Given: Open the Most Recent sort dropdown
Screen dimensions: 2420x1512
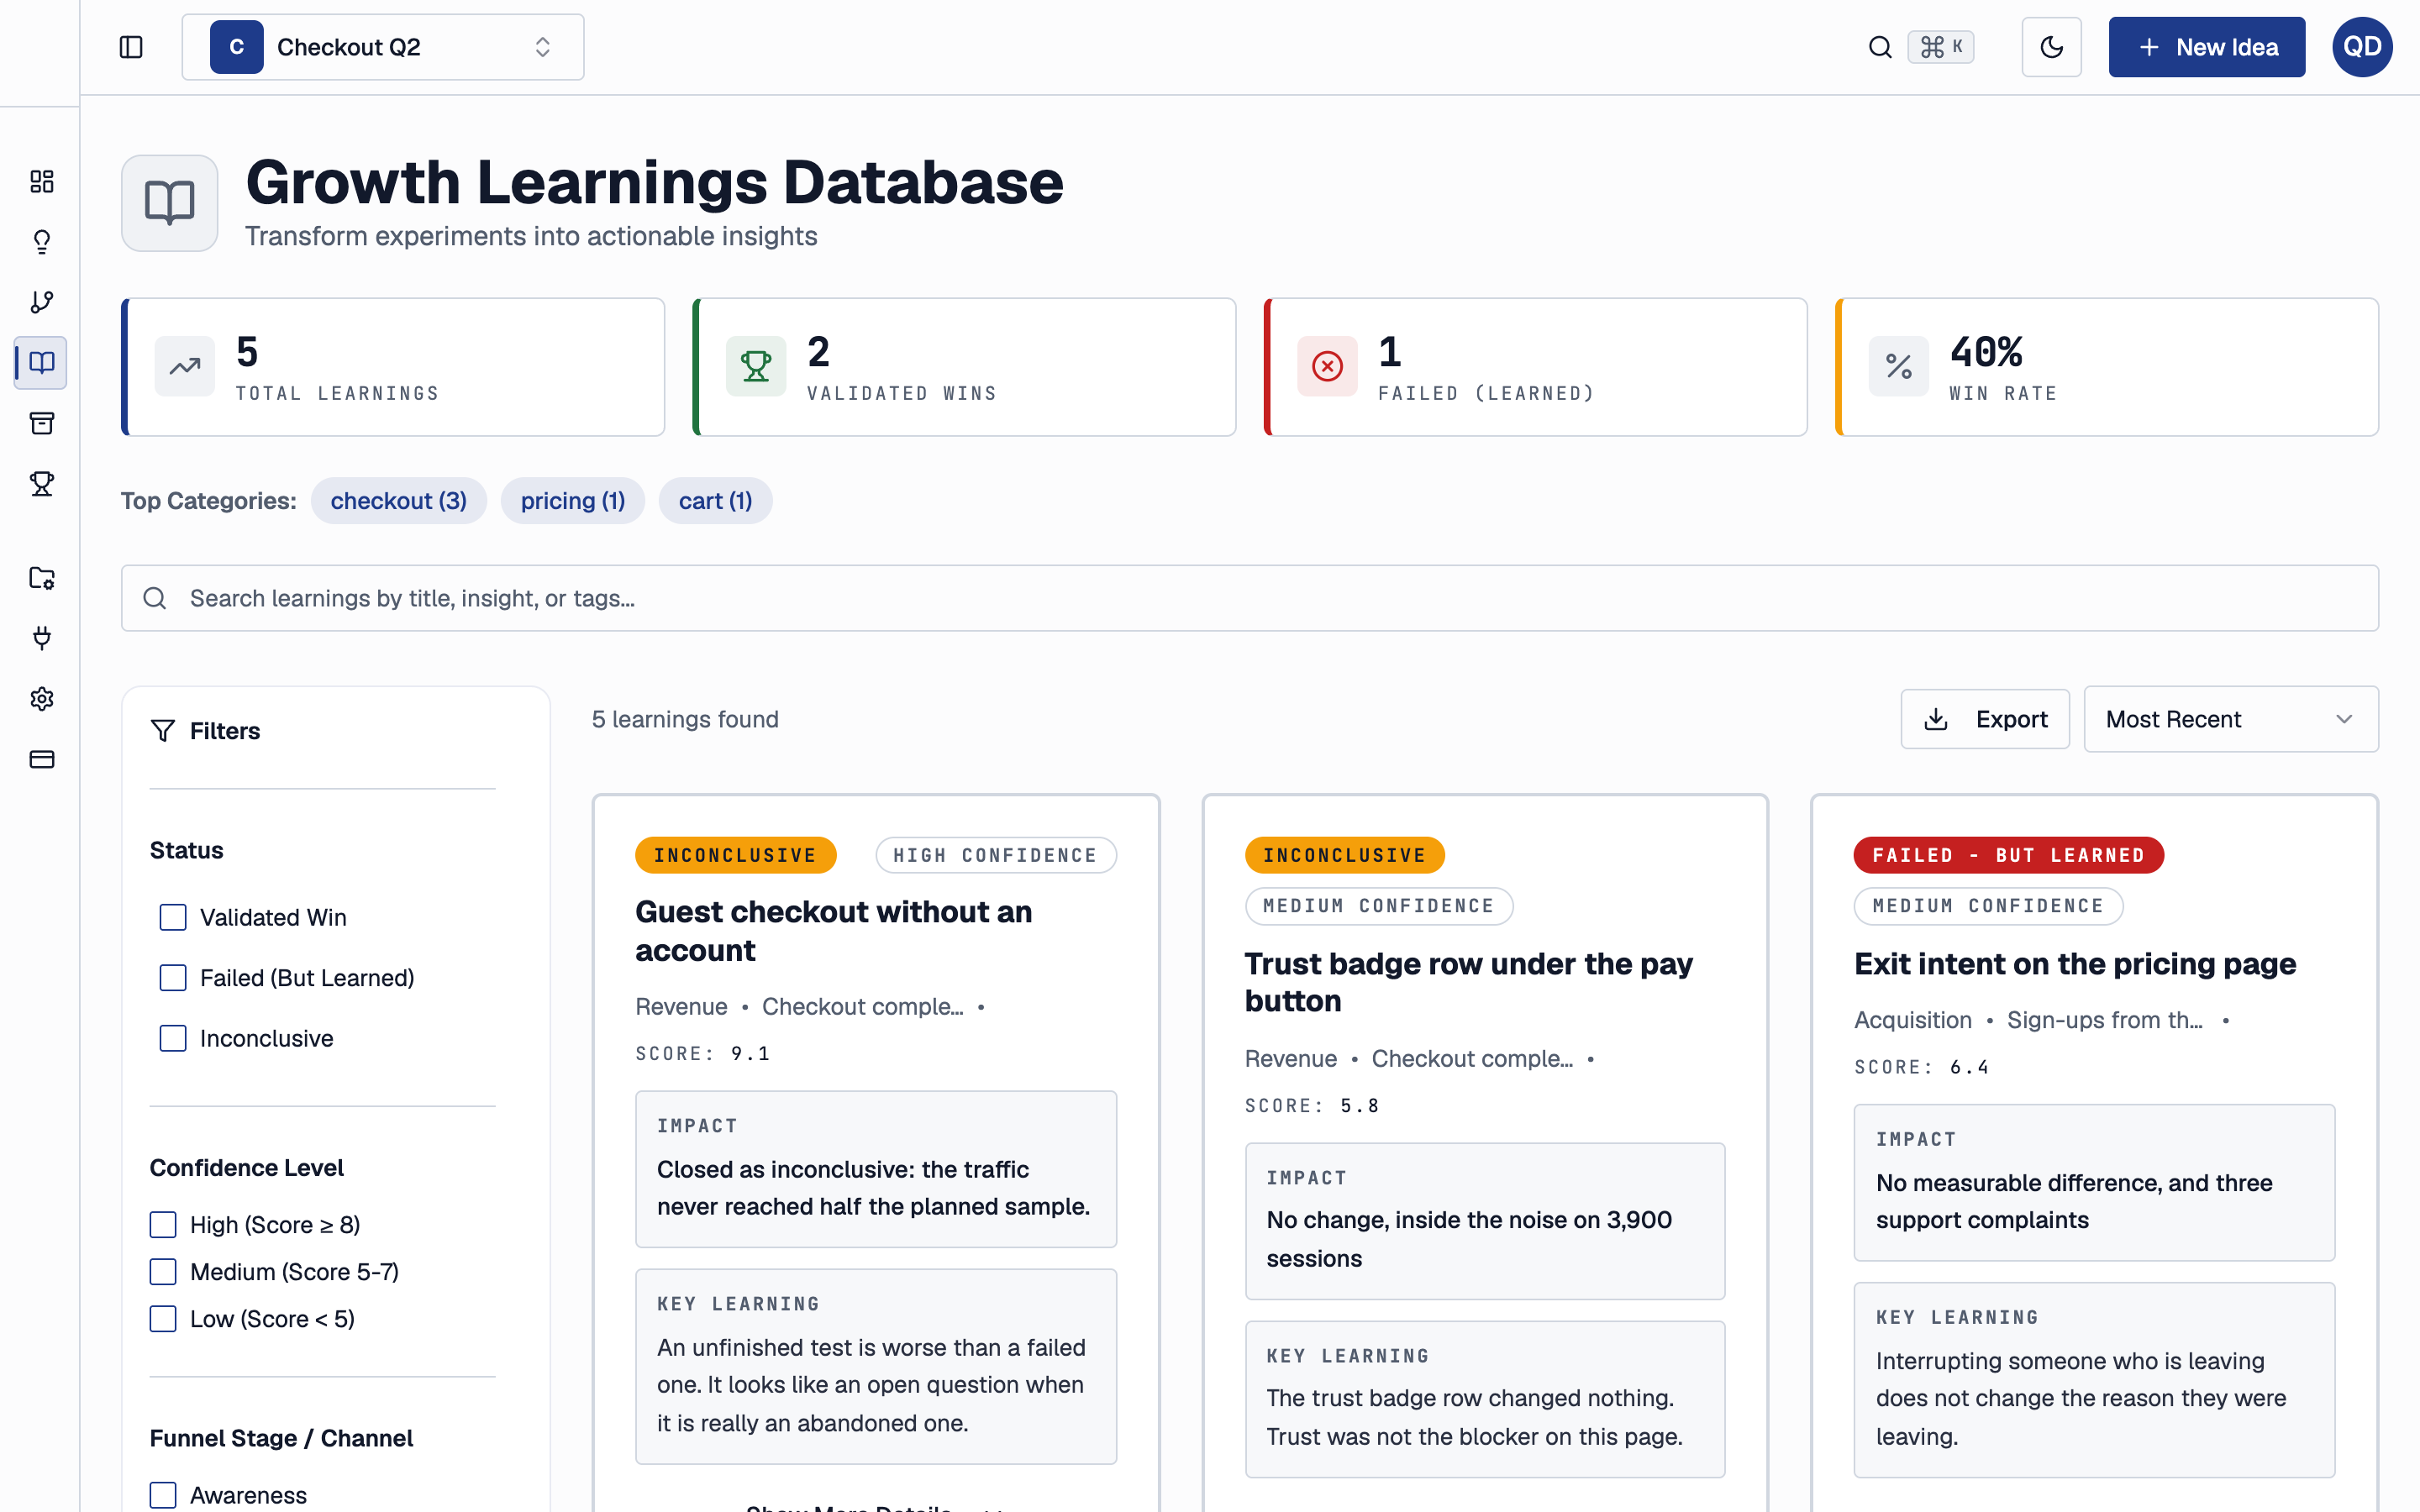Looking at the screenshot, I should pyautogui.click(x=2231, y=719).
